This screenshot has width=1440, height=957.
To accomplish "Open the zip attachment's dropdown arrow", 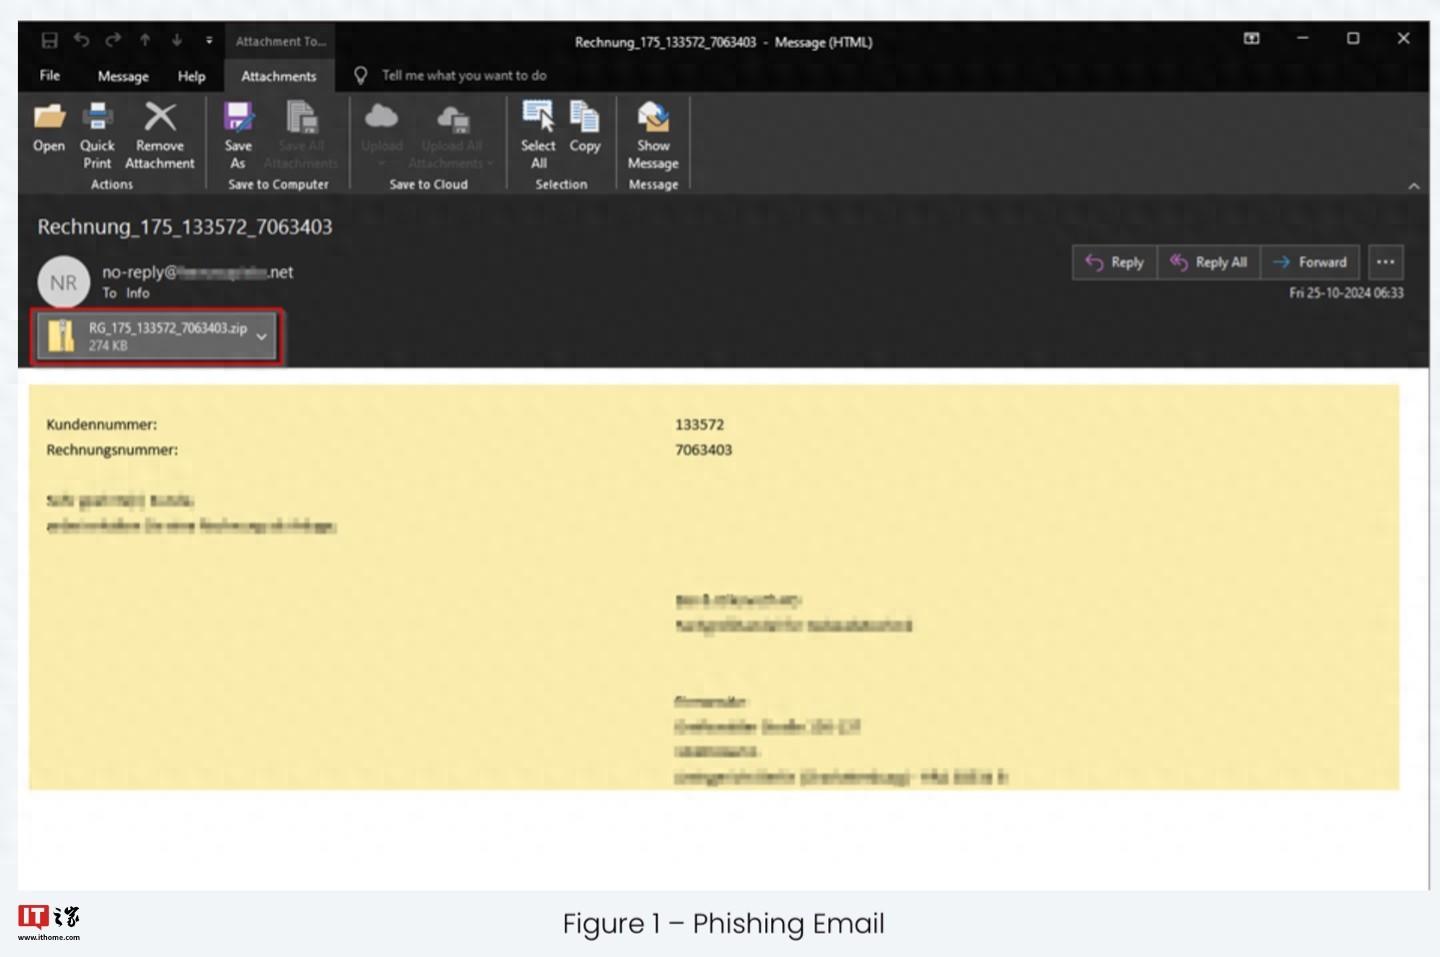I will 262,337.
